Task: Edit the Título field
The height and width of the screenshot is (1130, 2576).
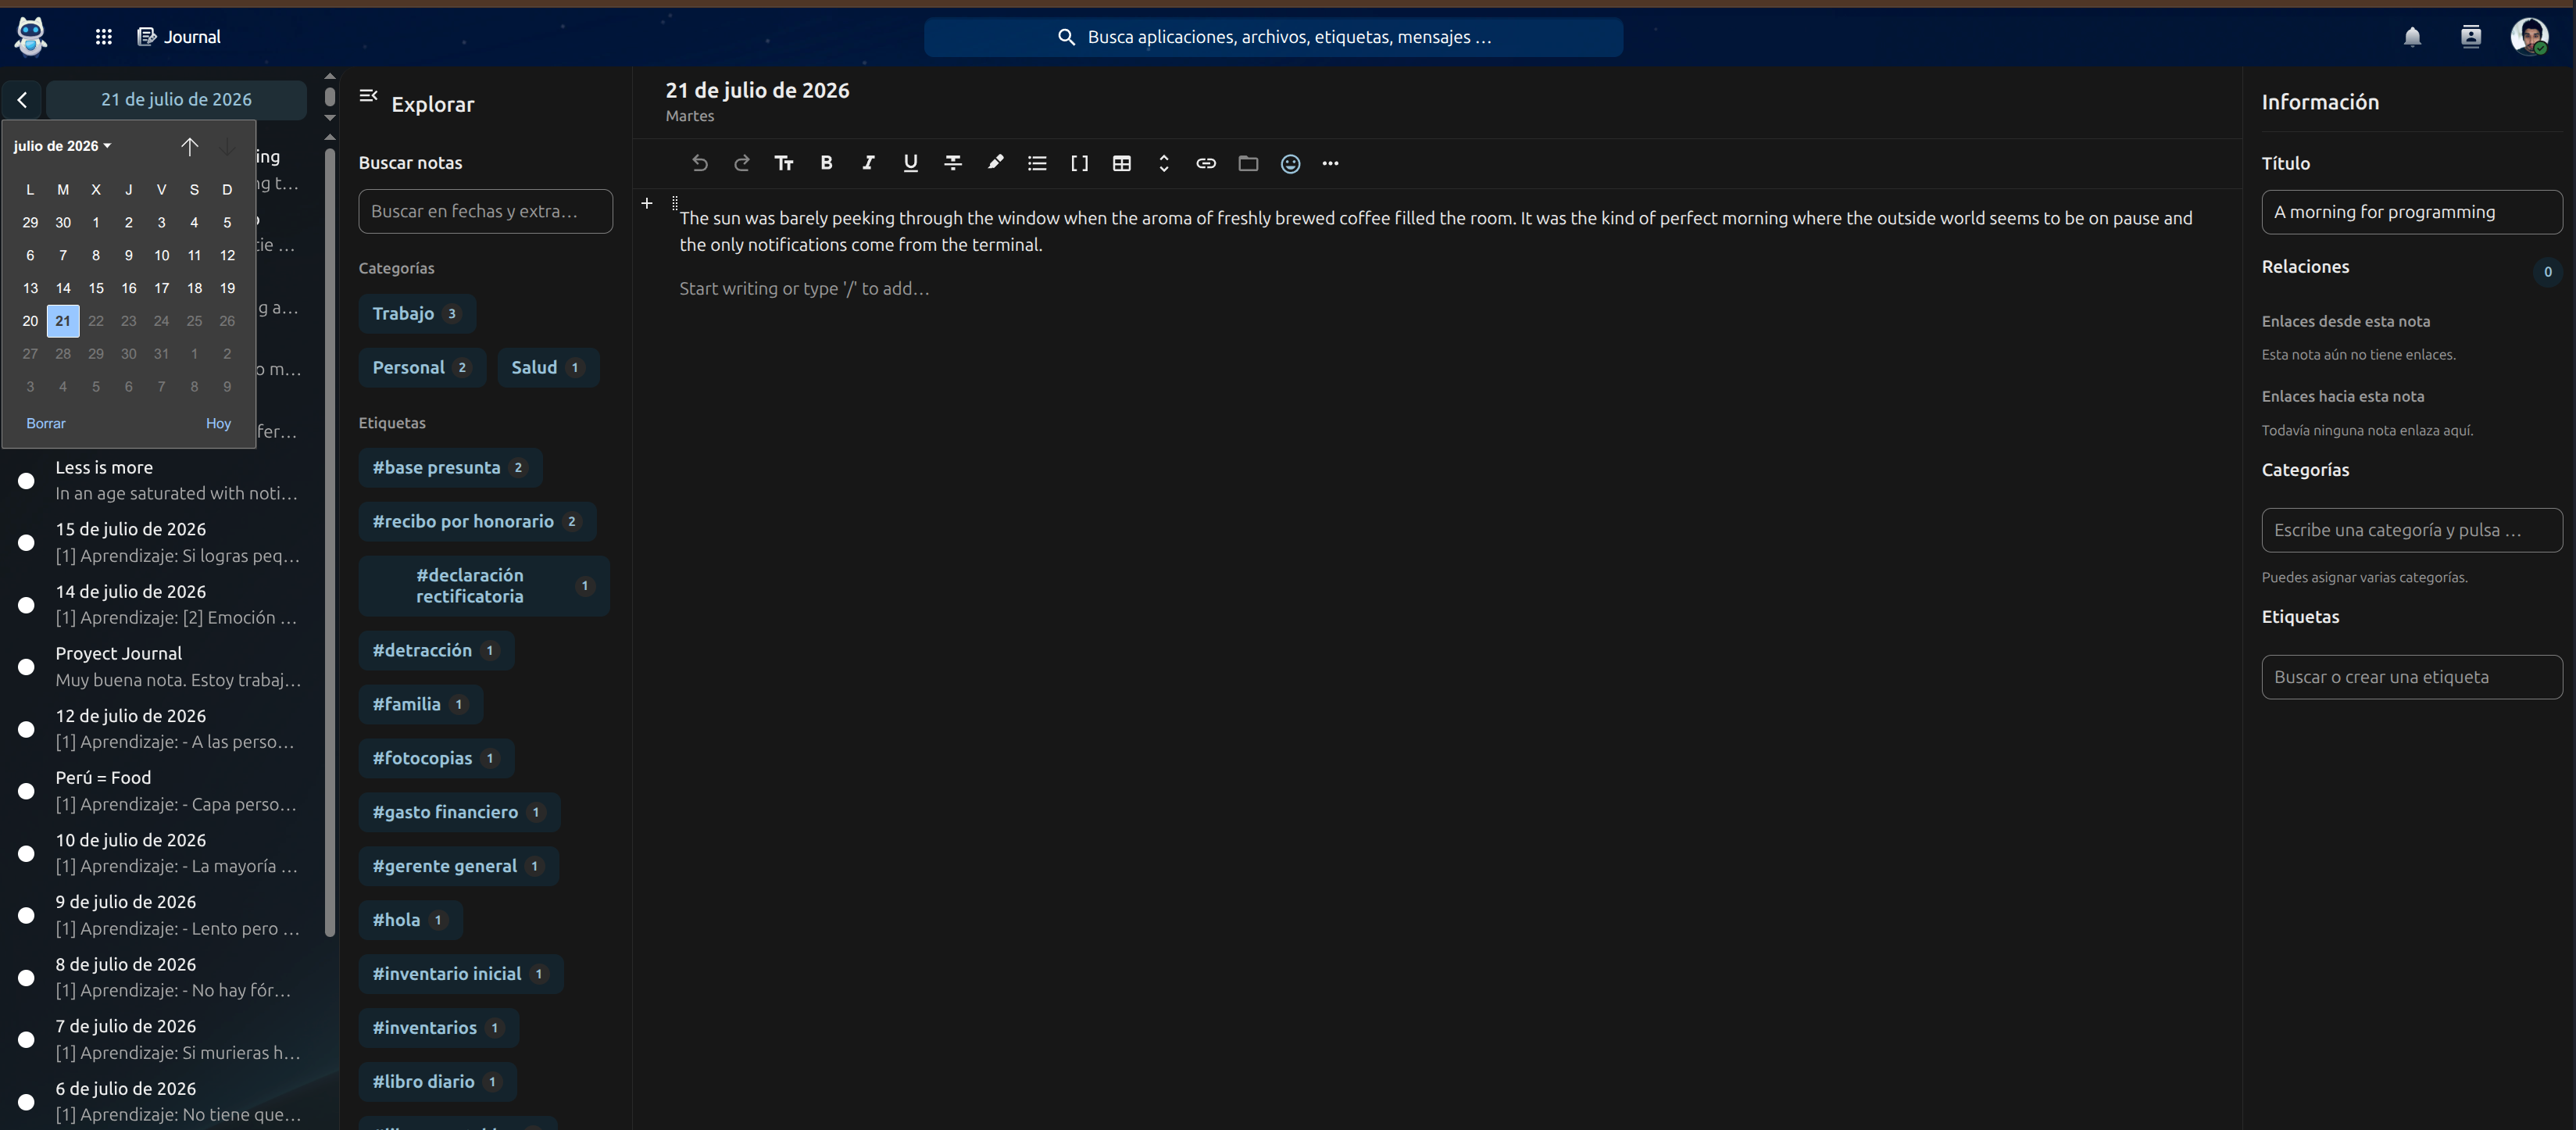Action: [2411, 212]
